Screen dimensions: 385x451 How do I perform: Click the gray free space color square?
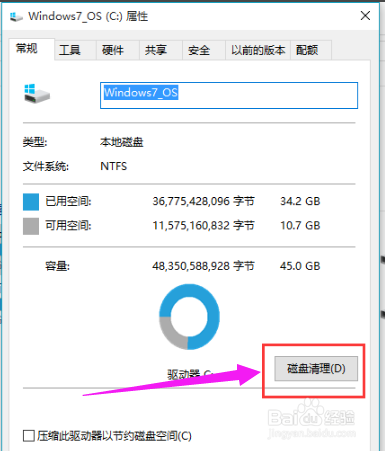(31, 226)
